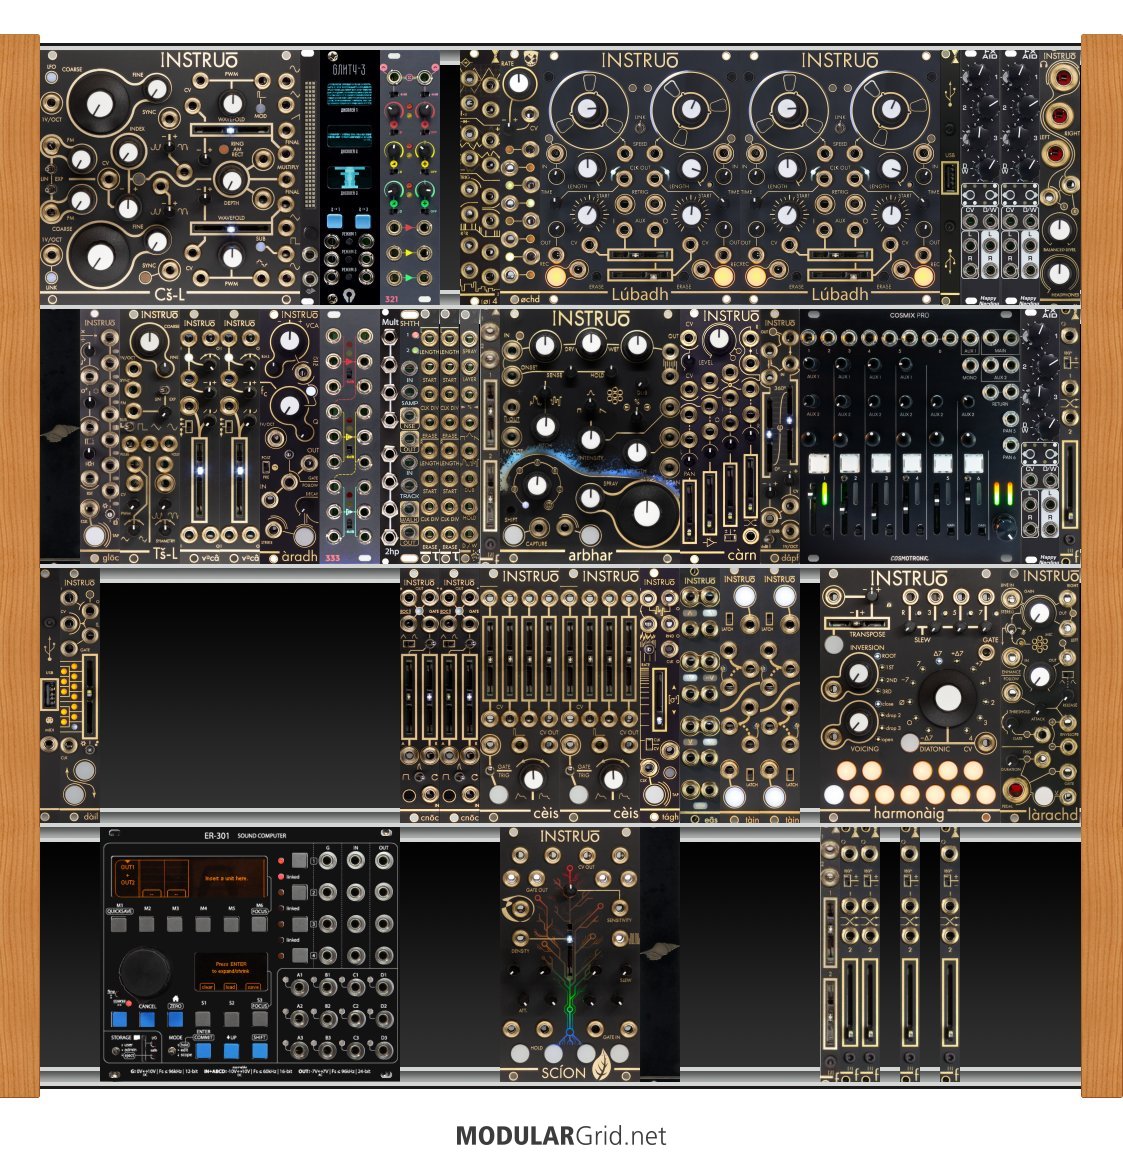This screenshot has width=1123, height=1157.
Task: Click the harmonàig module name label
Action: pyautogui.click(x=909, y=813)
